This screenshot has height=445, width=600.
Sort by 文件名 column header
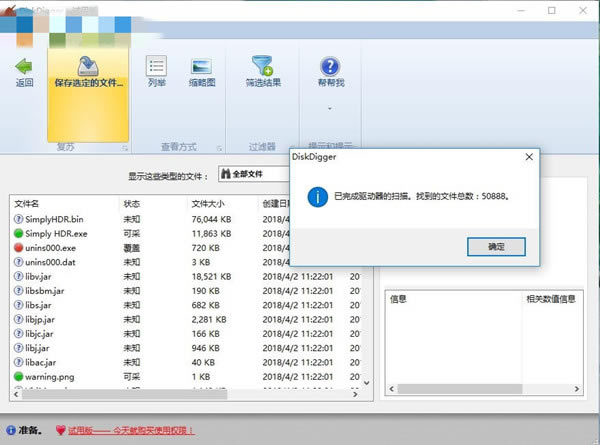[26, 204]
